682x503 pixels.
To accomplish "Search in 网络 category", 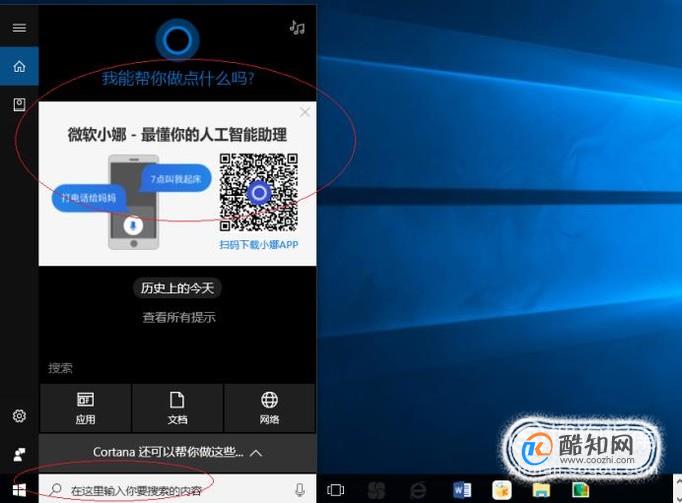I will click(269, 408).
